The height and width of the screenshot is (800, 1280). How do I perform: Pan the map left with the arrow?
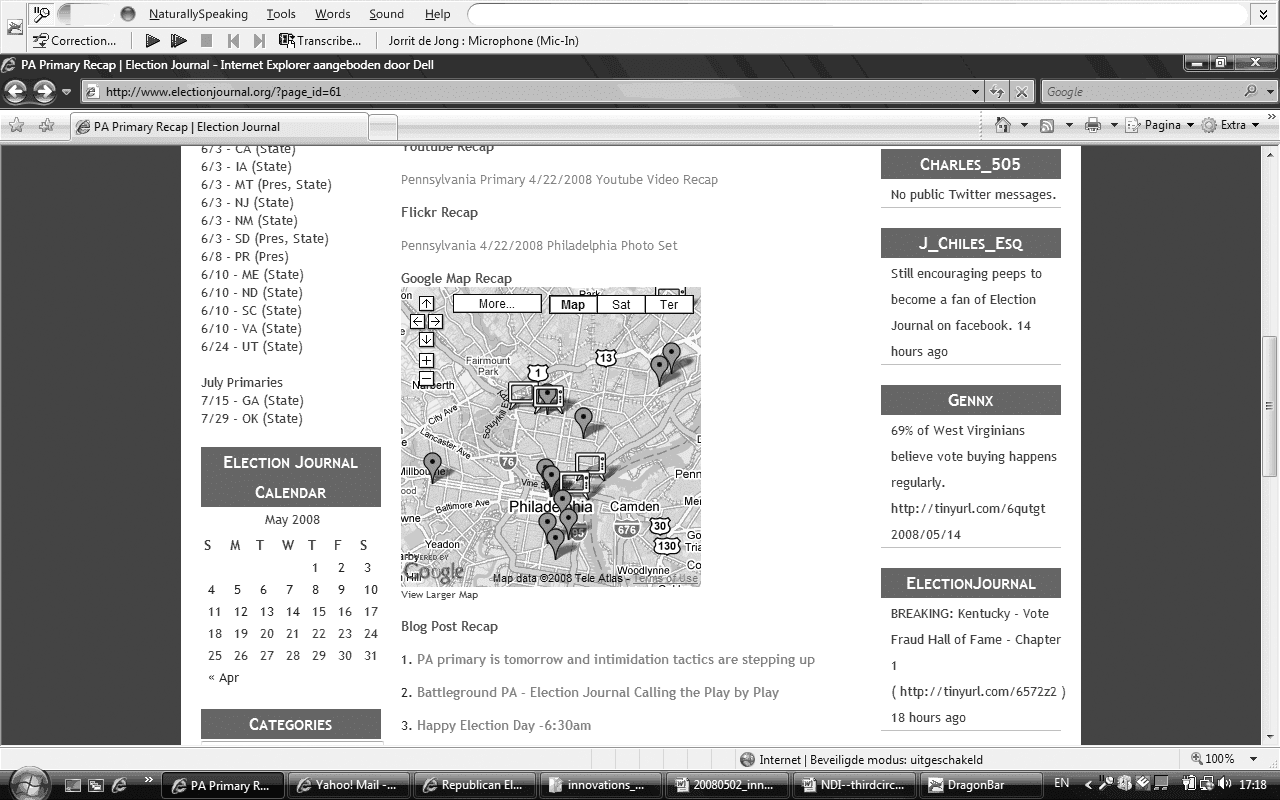418,321
